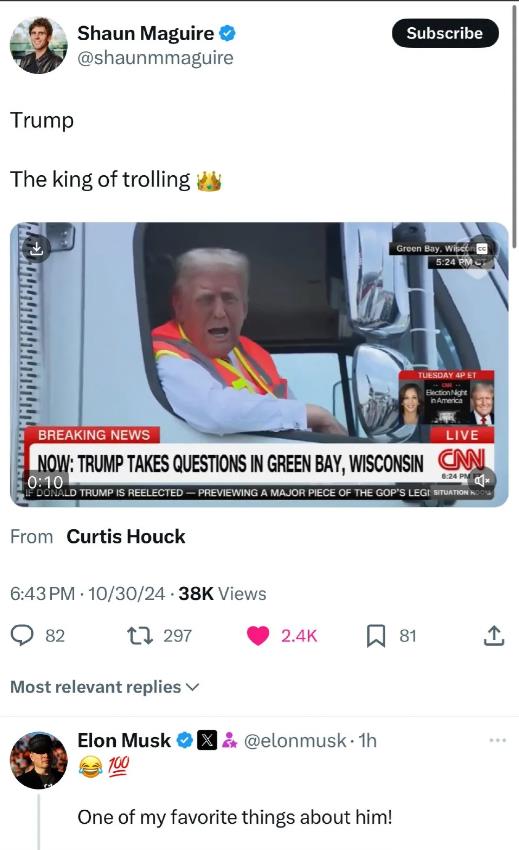
Task: Expand the Most relevant replies dropdown
Action: (x=105, y=687)
